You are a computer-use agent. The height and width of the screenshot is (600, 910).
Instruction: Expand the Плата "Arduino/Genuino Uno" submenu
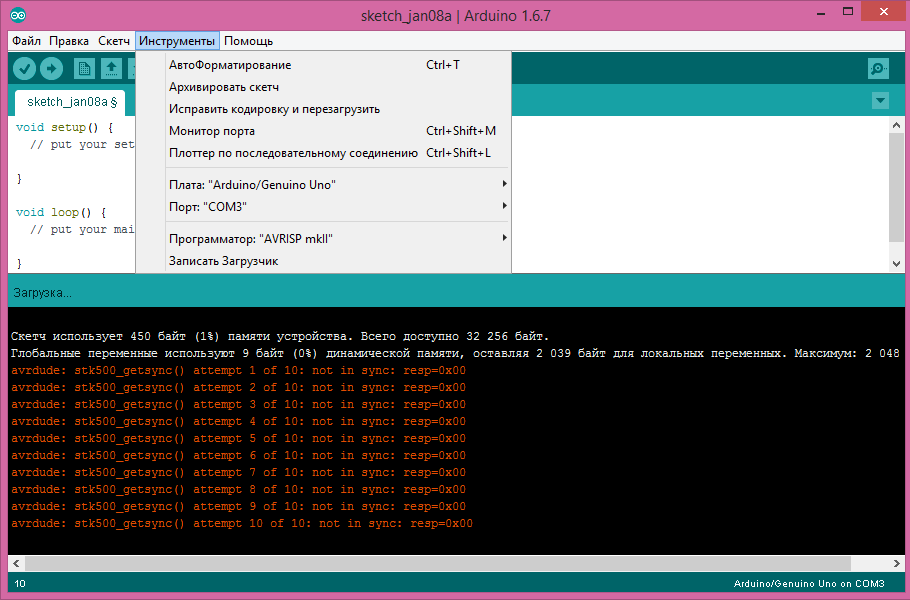[337, 185]
